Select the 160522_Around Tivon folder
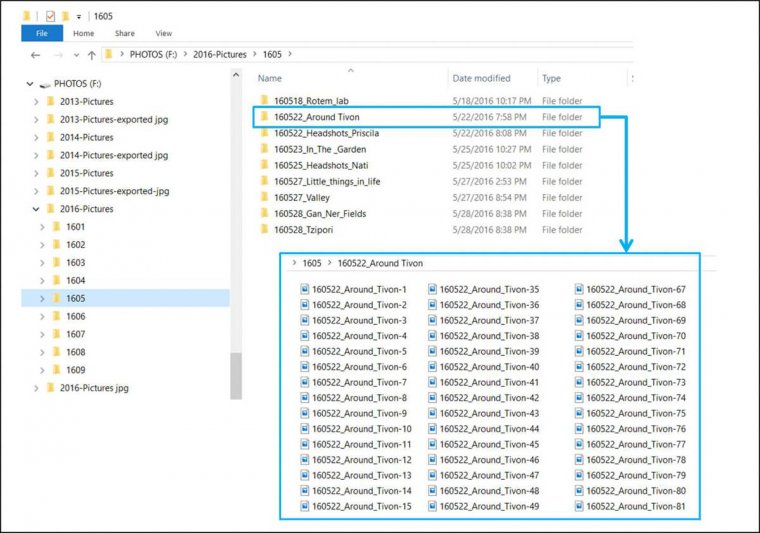Viewport: 760px width, 533px height. tap(427, 117)
